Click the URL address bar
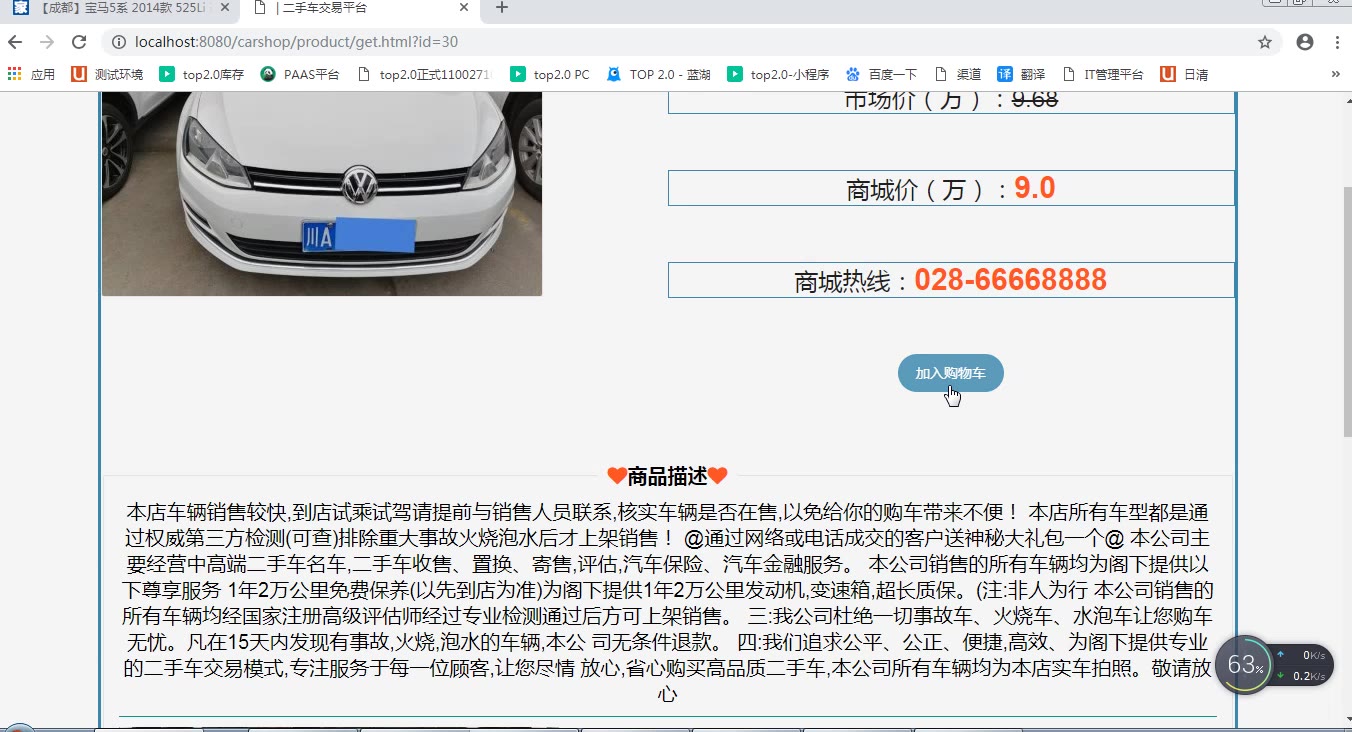 click(690, 42)
